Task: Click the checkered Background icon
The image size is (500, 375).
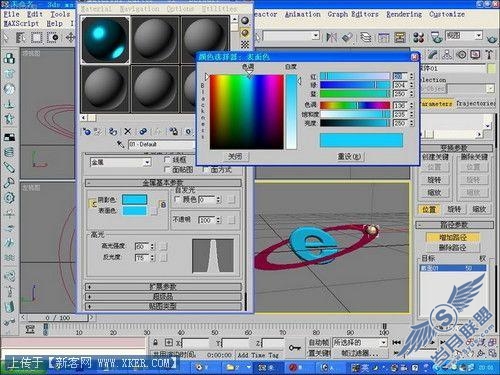Action: pyautogui.click(x=245, y=44)
